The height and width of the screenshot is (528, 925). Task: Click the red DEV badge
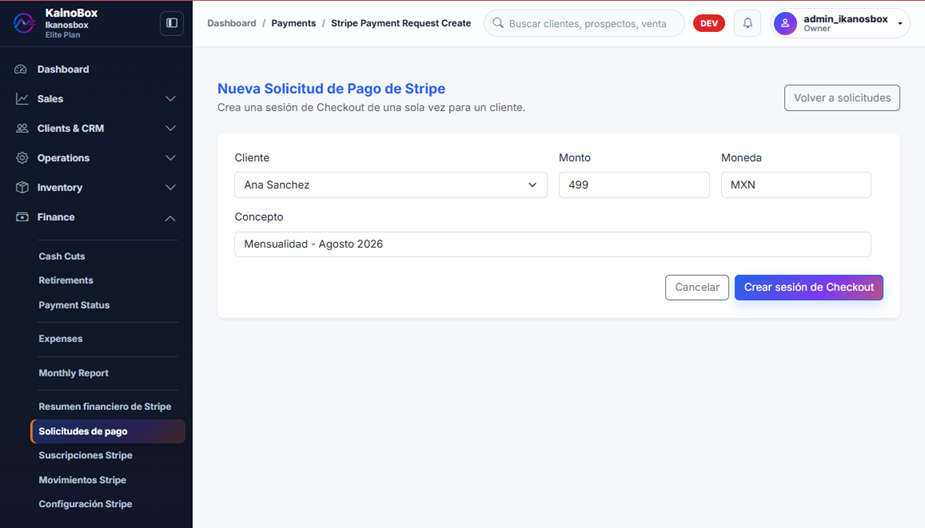coord(708,23)
